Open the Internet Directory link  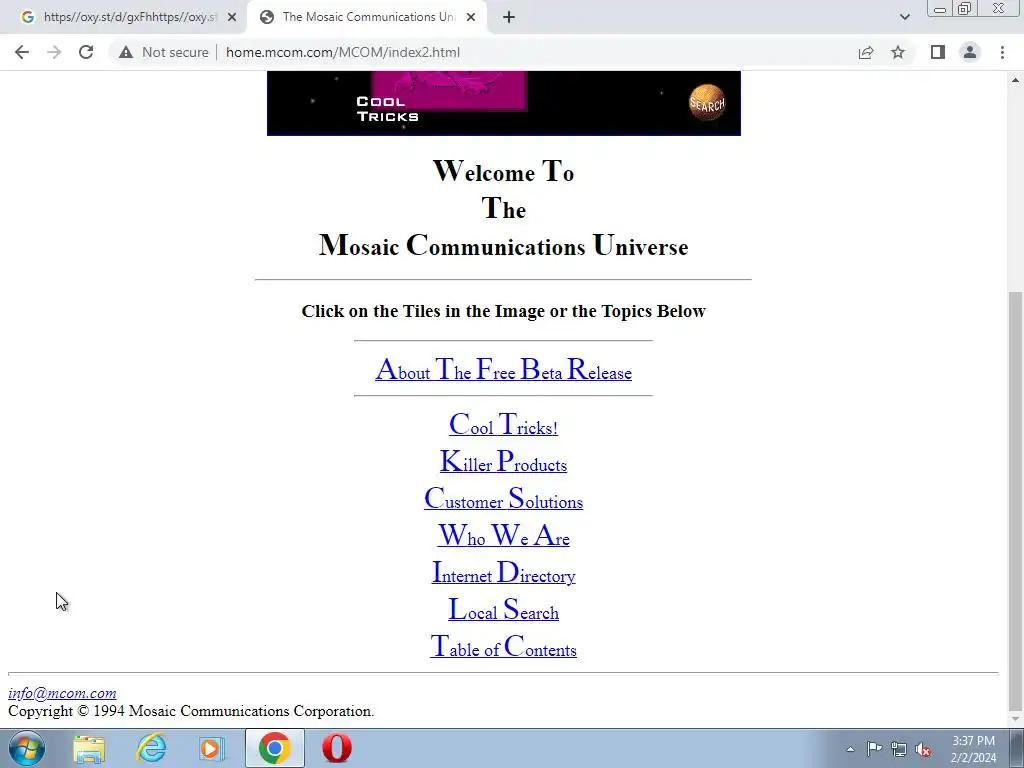[x=504, y=573]
